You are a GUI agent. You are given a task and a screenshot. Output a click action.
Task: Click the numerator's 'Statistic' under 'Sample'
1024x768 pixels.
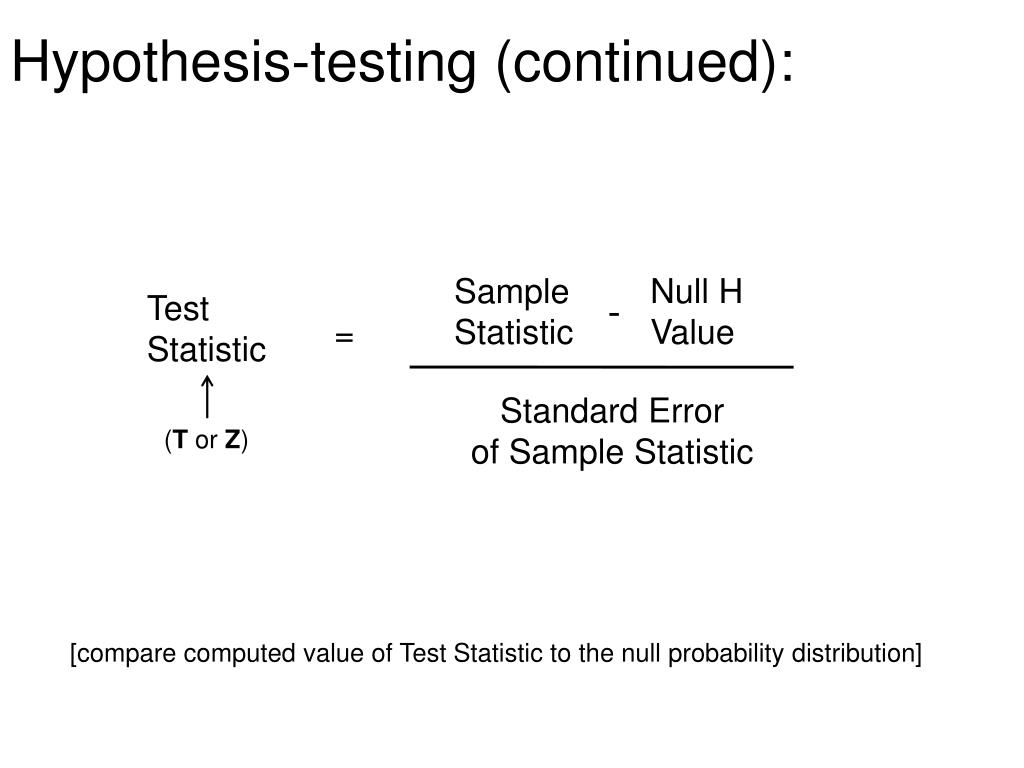(513, 332)
